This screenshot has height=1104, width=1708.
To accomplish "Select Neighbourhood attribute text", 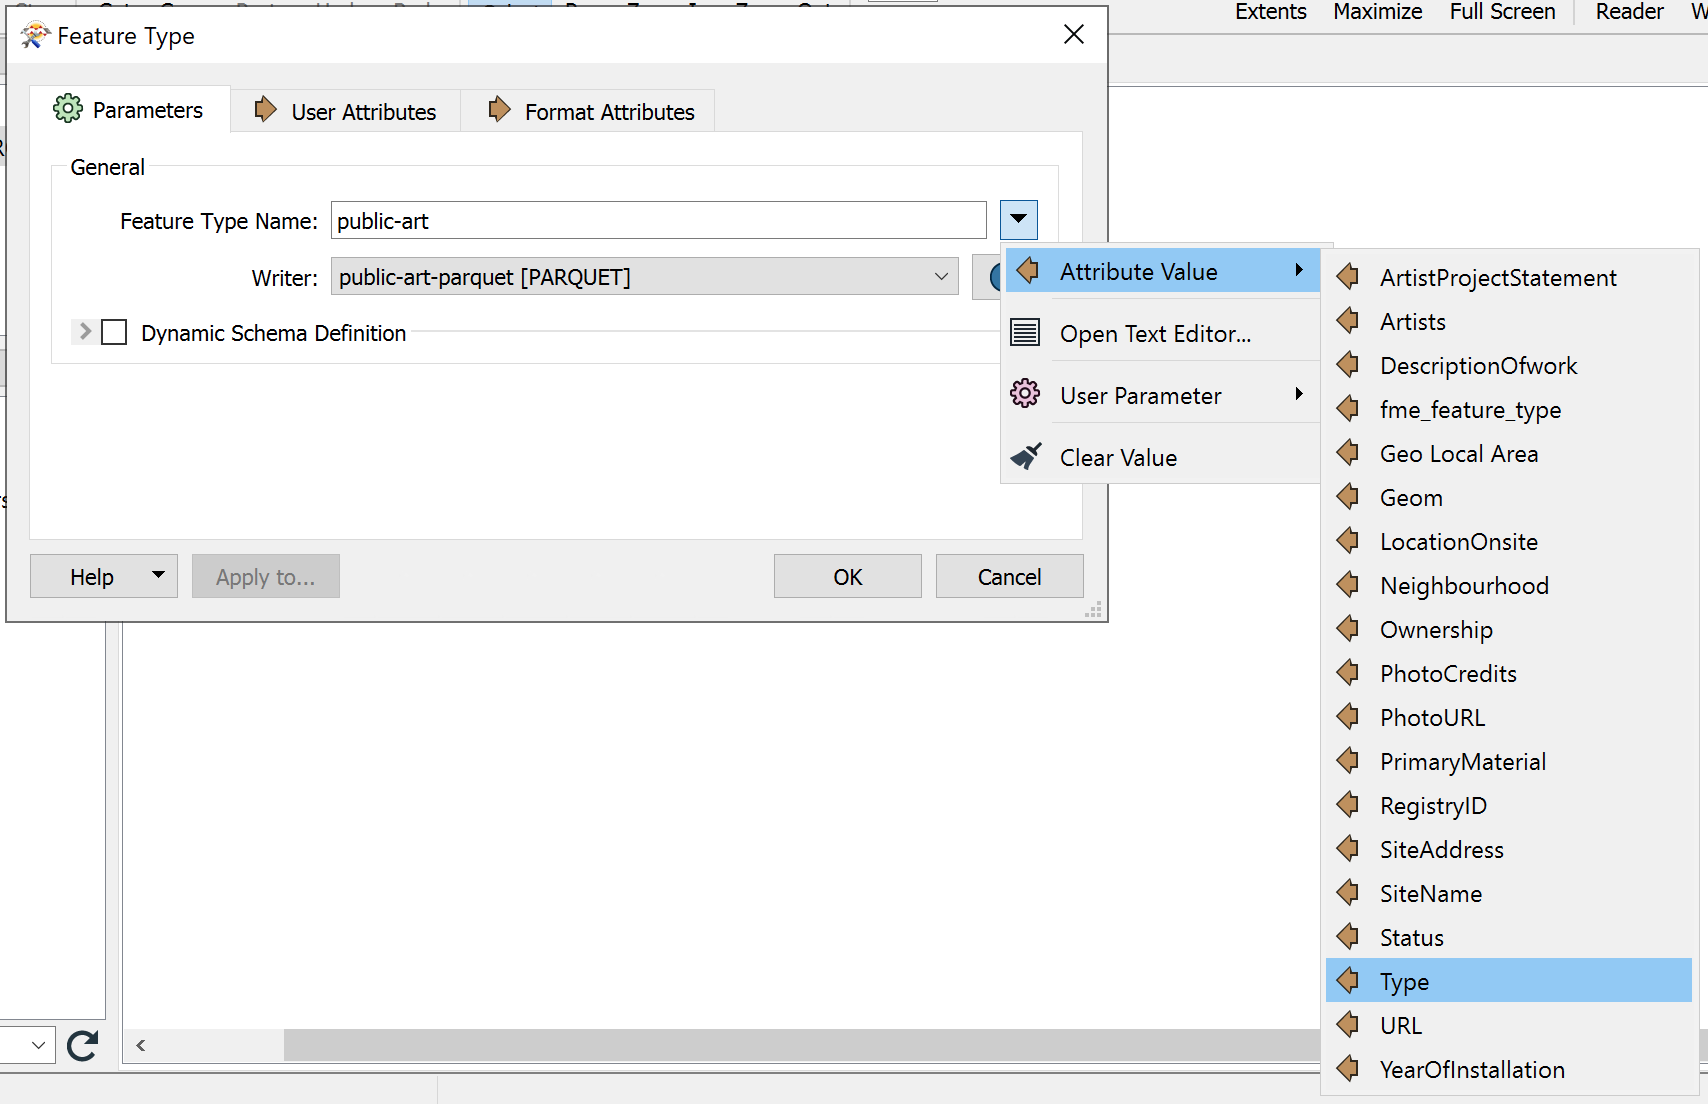I will click(1464, 585).
